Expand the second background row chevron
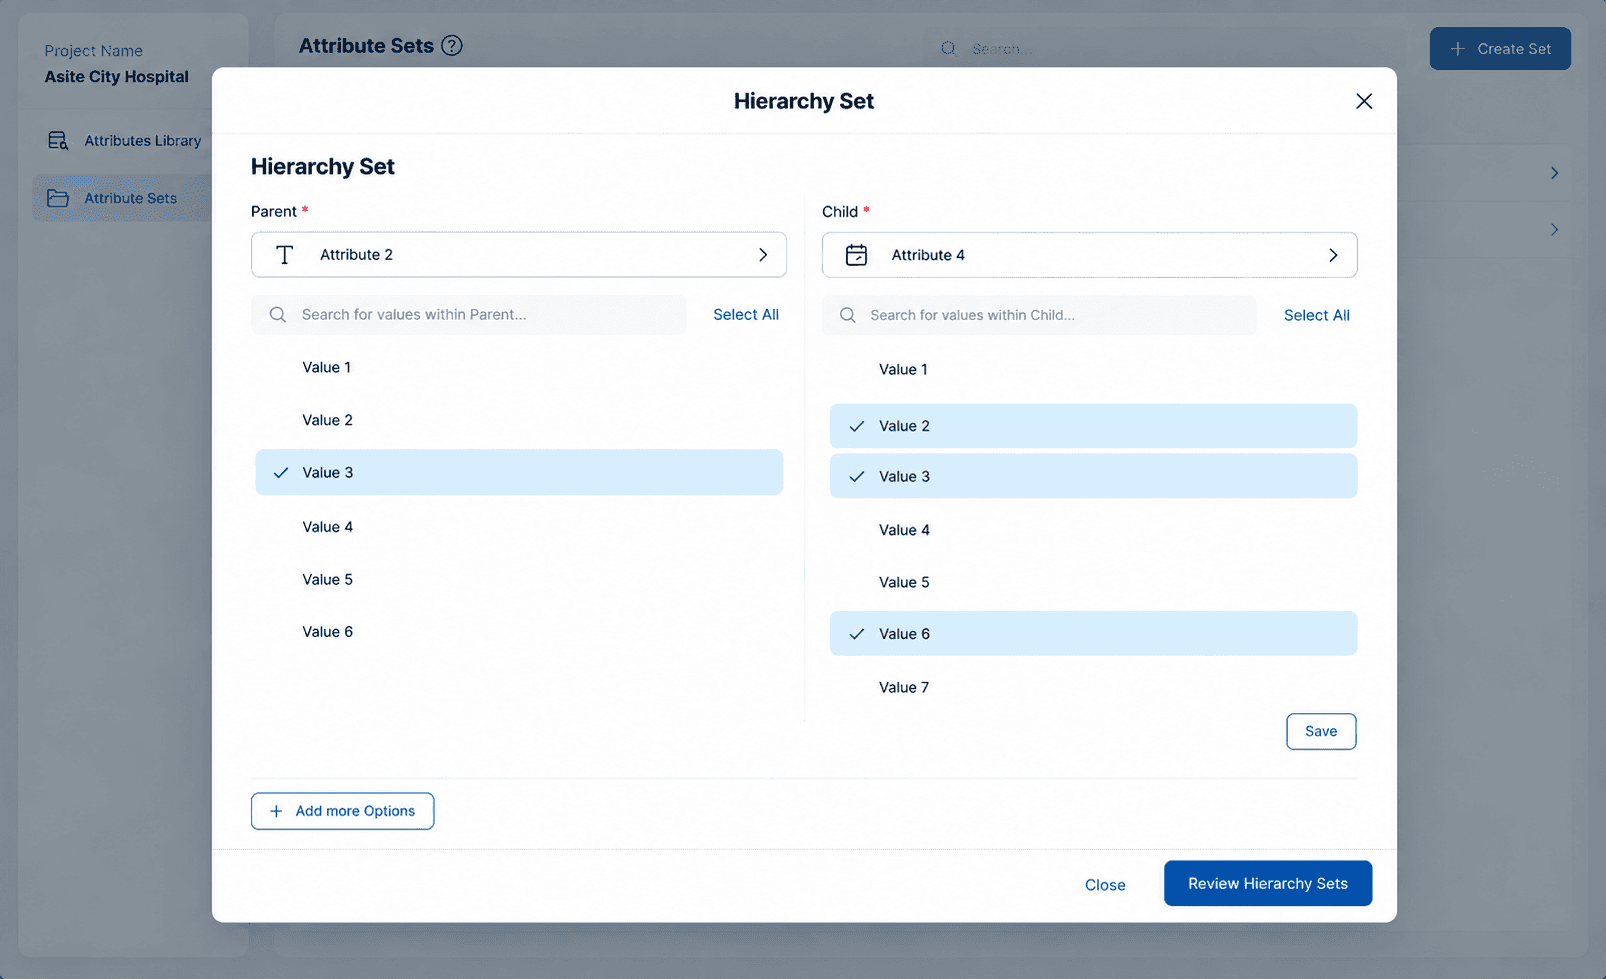This screenshot has height=979, width=1606. click(x=1554, y=230)
